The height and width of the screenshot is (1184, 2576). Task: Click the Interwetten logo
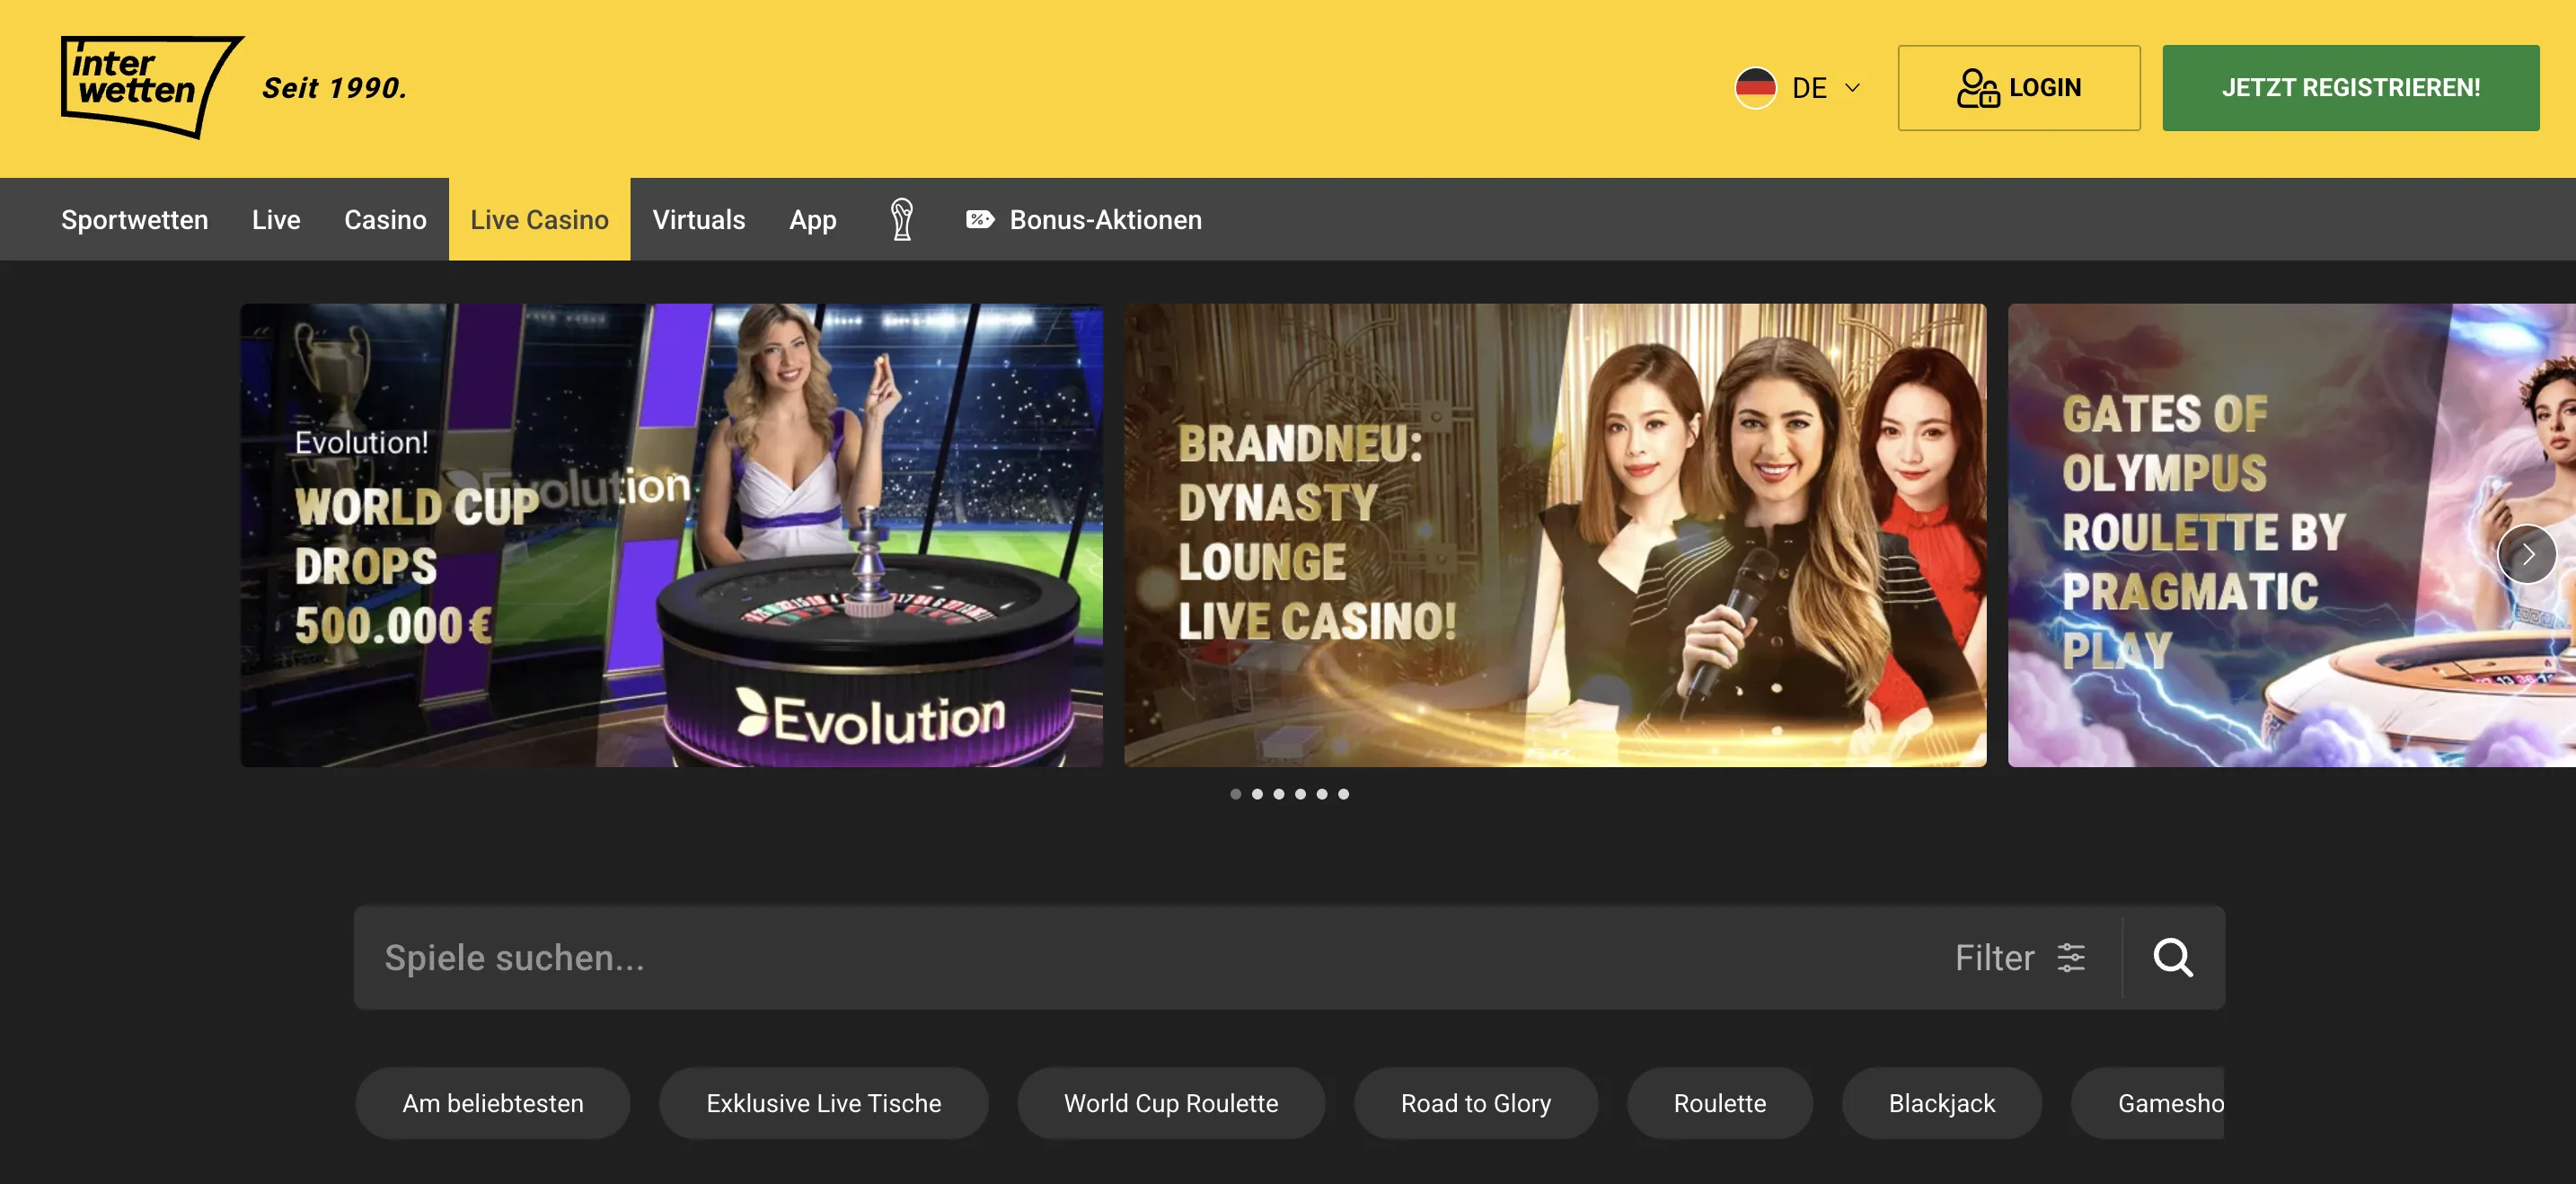tap(152, 87)
